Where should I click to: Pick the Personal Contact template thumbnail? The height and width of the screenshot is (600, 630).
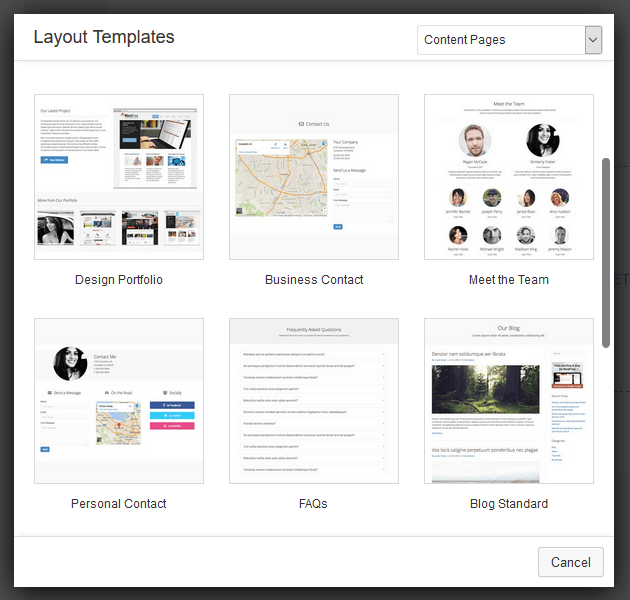(119, 401)
